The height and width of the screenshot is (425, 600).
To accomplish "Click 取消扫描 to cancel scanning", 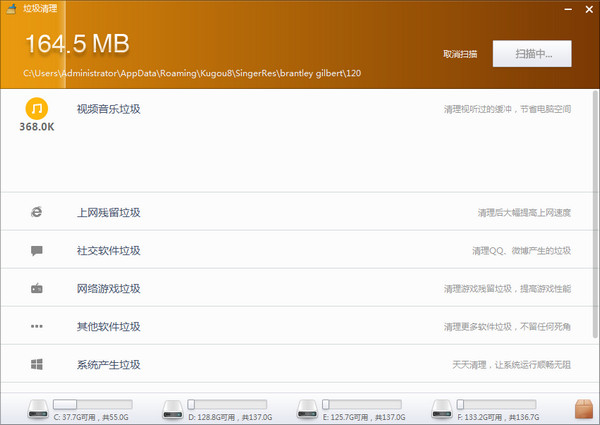I will [460, 54].
